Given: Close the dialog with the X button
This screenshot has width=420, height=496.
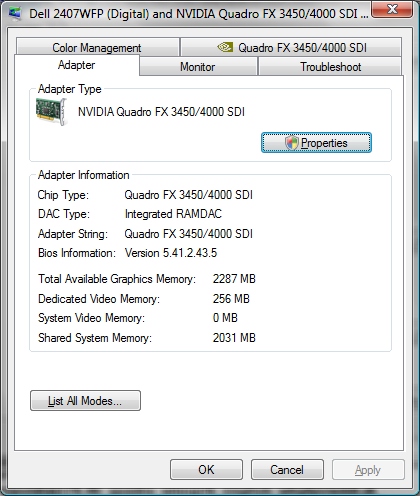Looking at the screenshot, I should coord(392,8).
